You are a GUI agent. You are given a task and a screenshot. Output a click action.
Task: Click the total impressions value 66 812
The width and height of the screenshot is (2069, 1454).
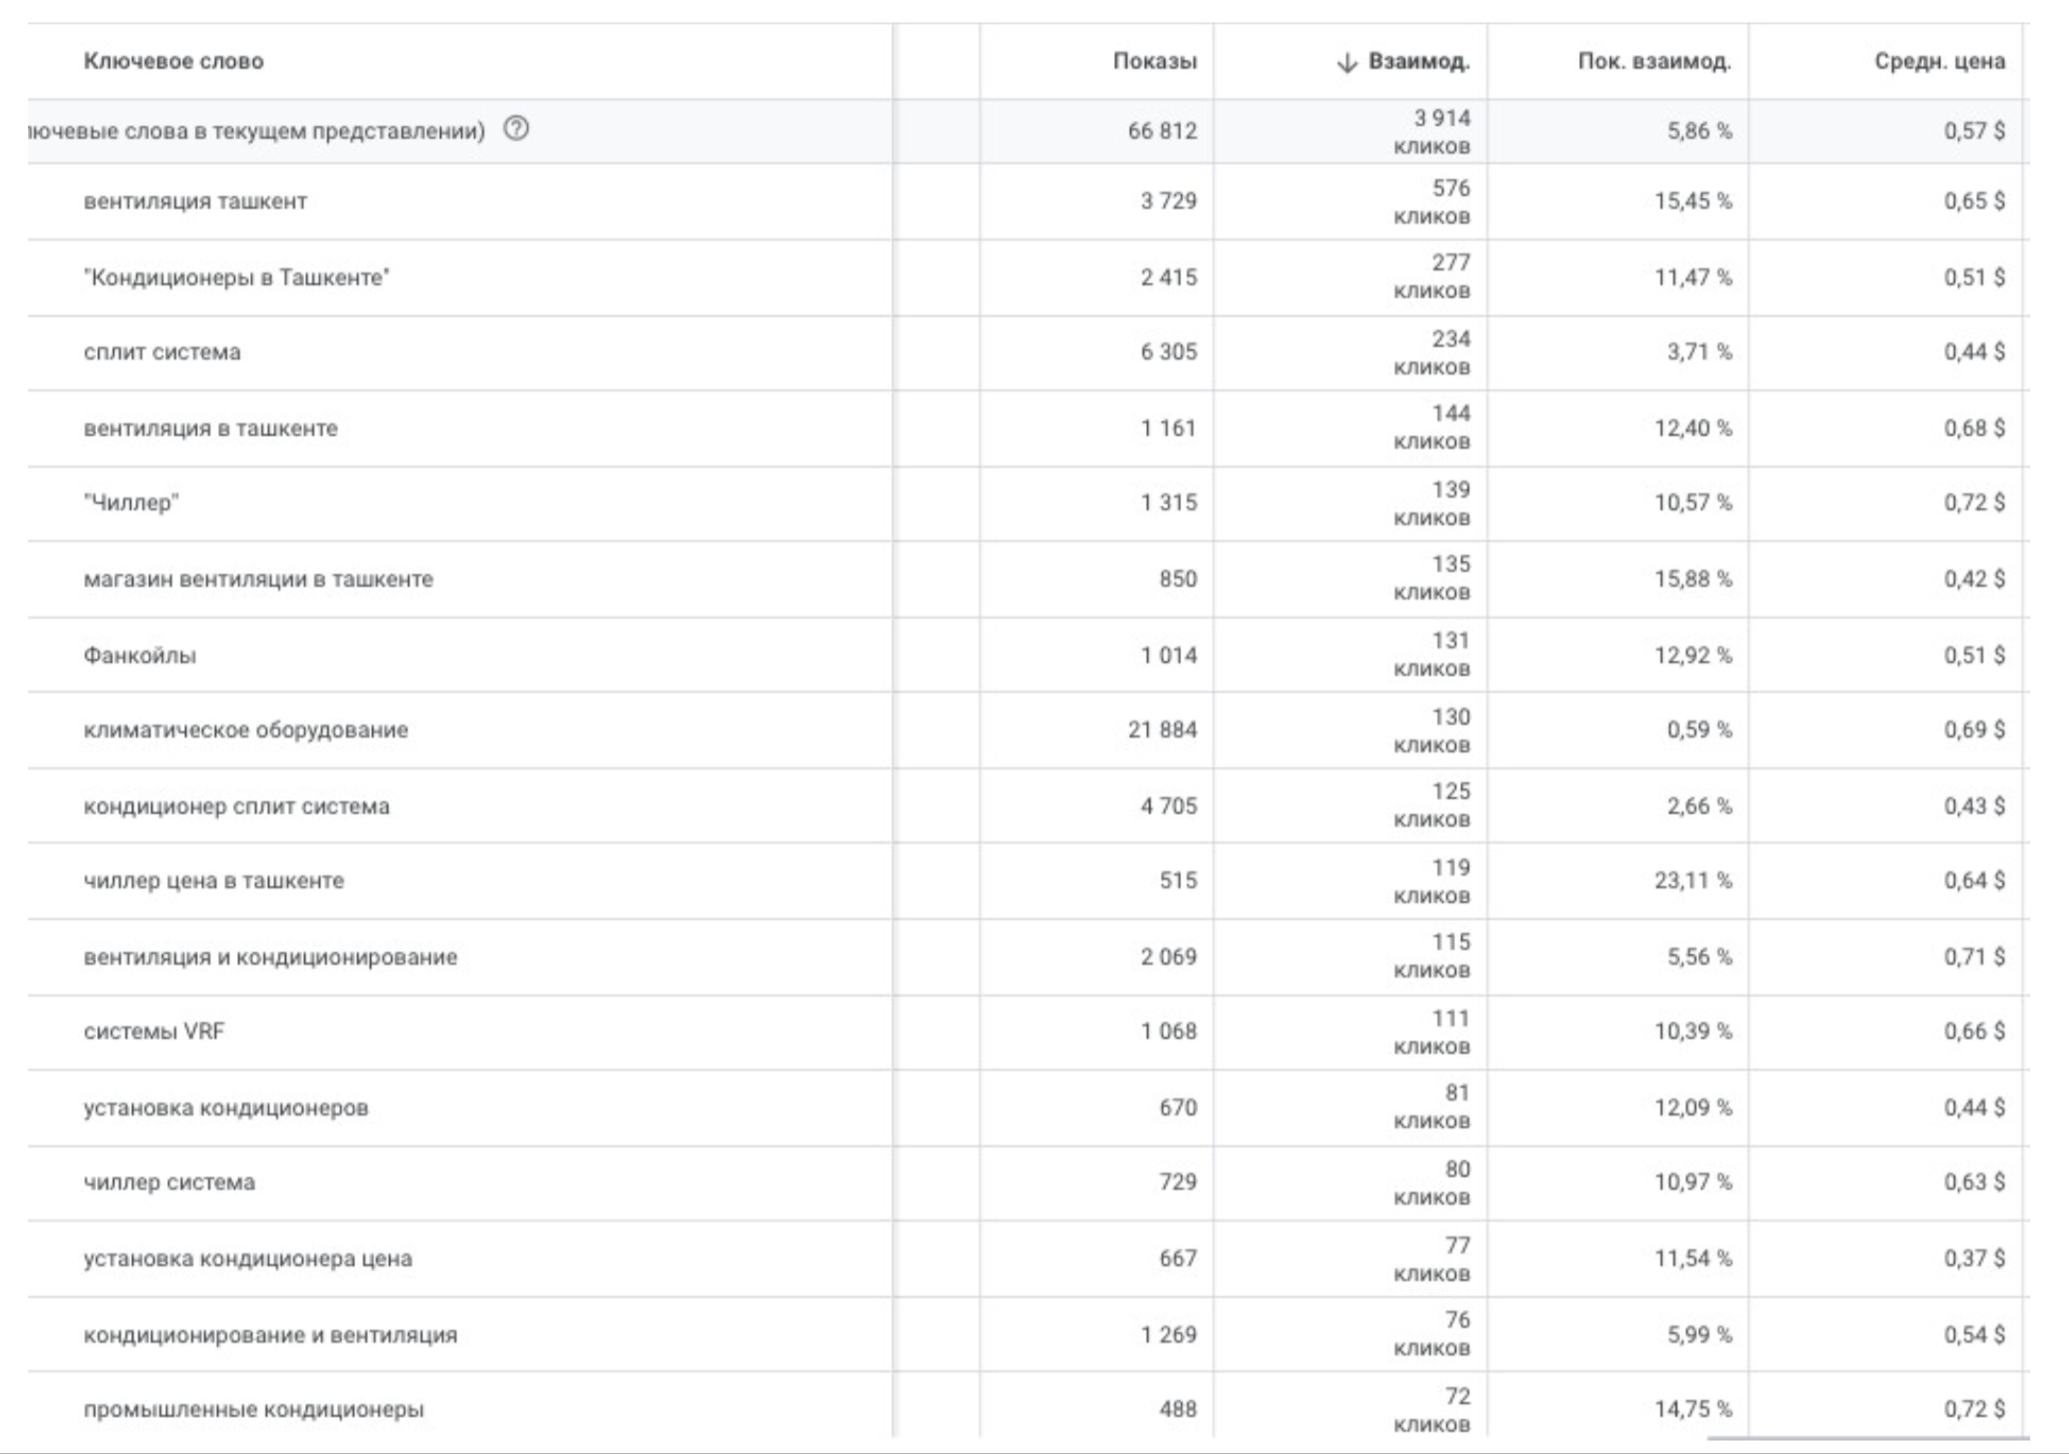pyautogui.click(x=1162, y=131)
